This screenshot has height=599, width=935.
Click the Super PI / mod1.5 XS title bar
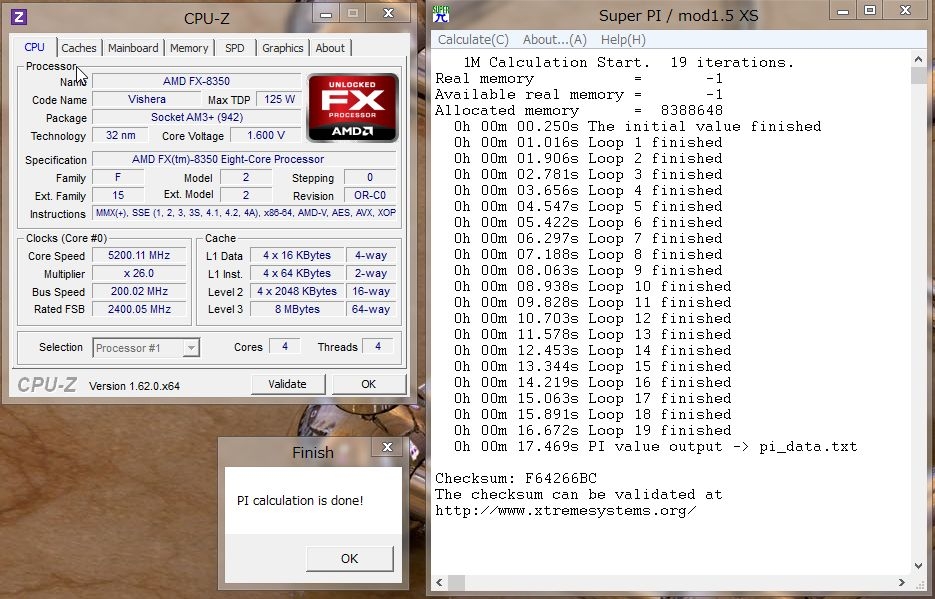point(679,15)
